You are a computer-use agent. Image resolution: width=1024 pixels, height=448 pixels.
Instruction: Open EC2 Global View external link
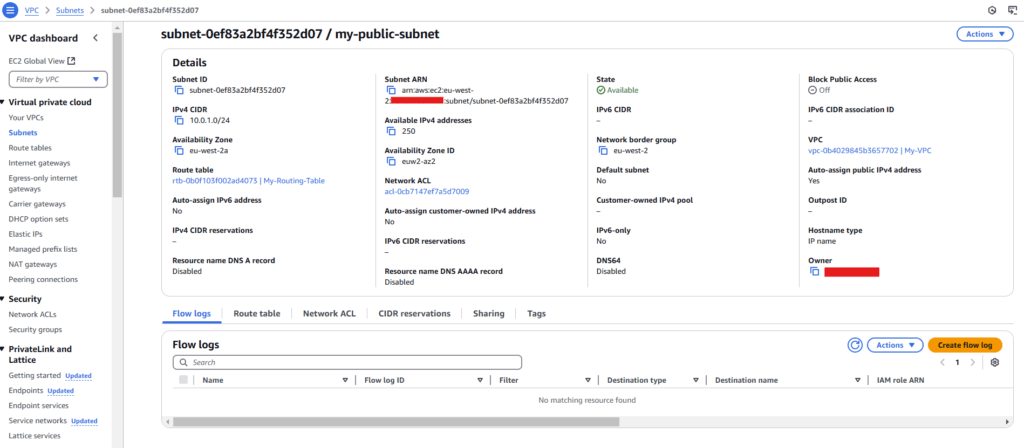pyautogui.click(x=42, y=61)
